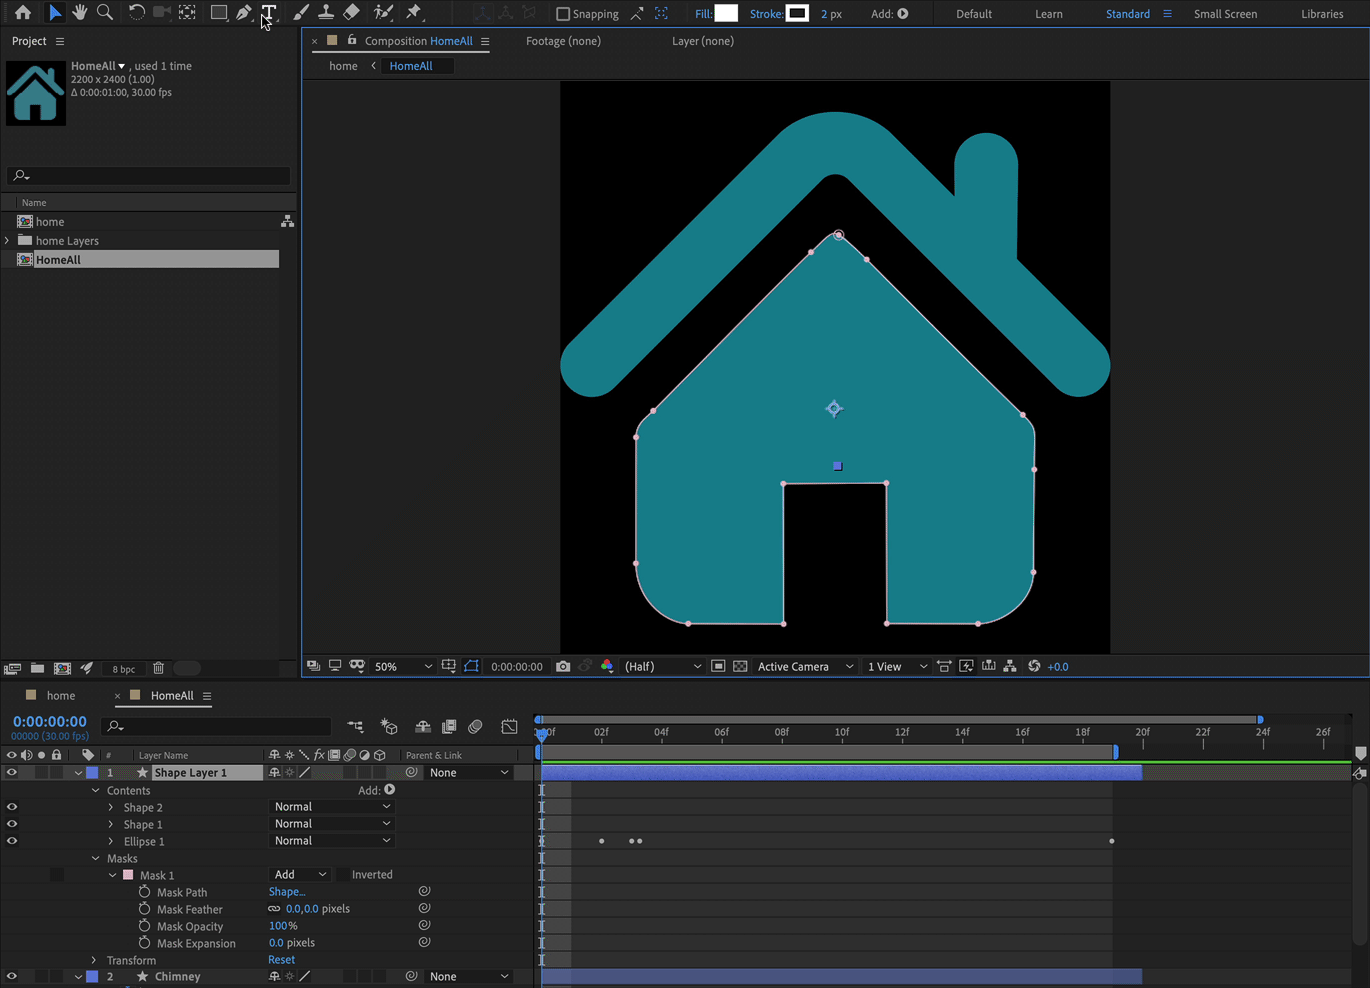Switch to the Libraries workspace
The width and height of the screenshot is (1370, 988).
[1322, 14]
